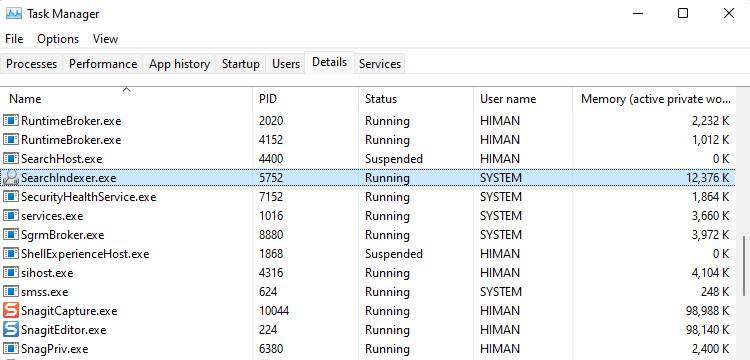Click the ShellExperienceHost.exe process icon
This screenshot has height=360, width=750.
point(11,254)
